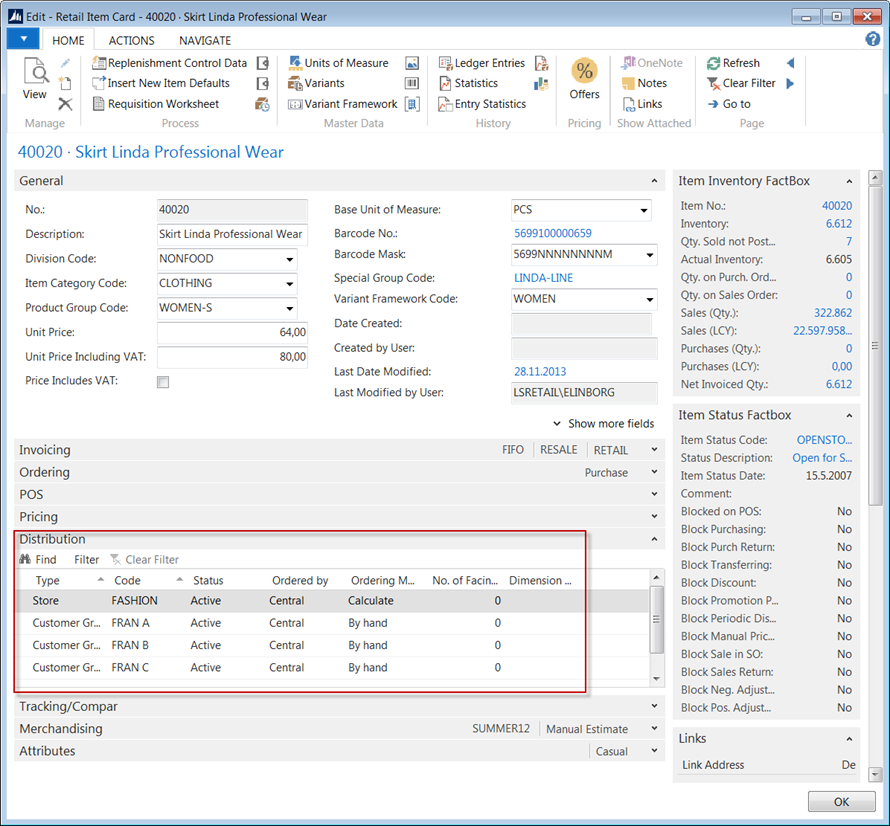The width and height of the screenshot is (890, 826).
Task: Click Show more fields link
Action: (610, 424)
